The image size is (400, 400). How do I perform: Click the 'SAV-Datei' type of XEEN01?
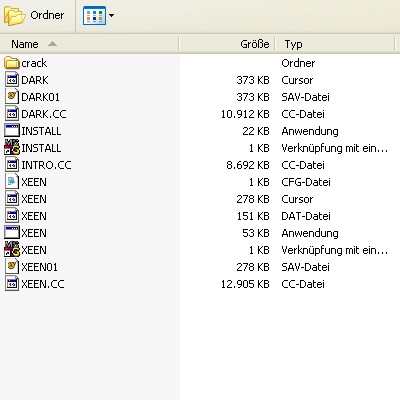[305, 267]
